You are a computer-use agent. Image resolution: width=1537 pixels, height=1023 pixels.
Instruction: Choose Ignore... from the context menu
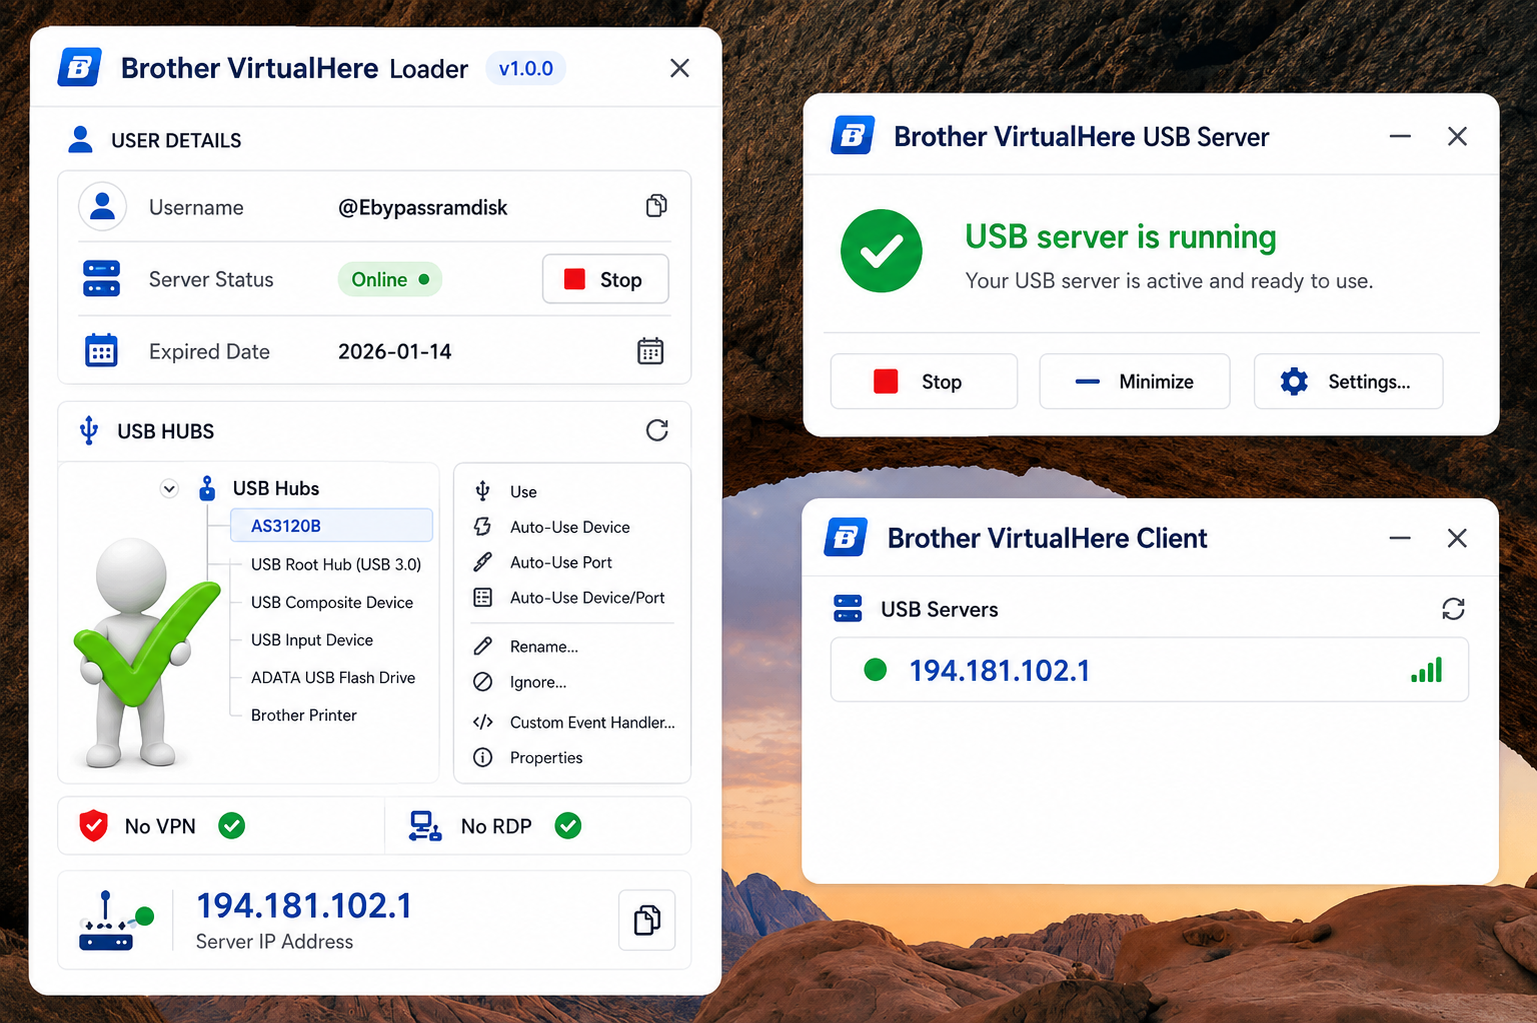tap(572, 682)
